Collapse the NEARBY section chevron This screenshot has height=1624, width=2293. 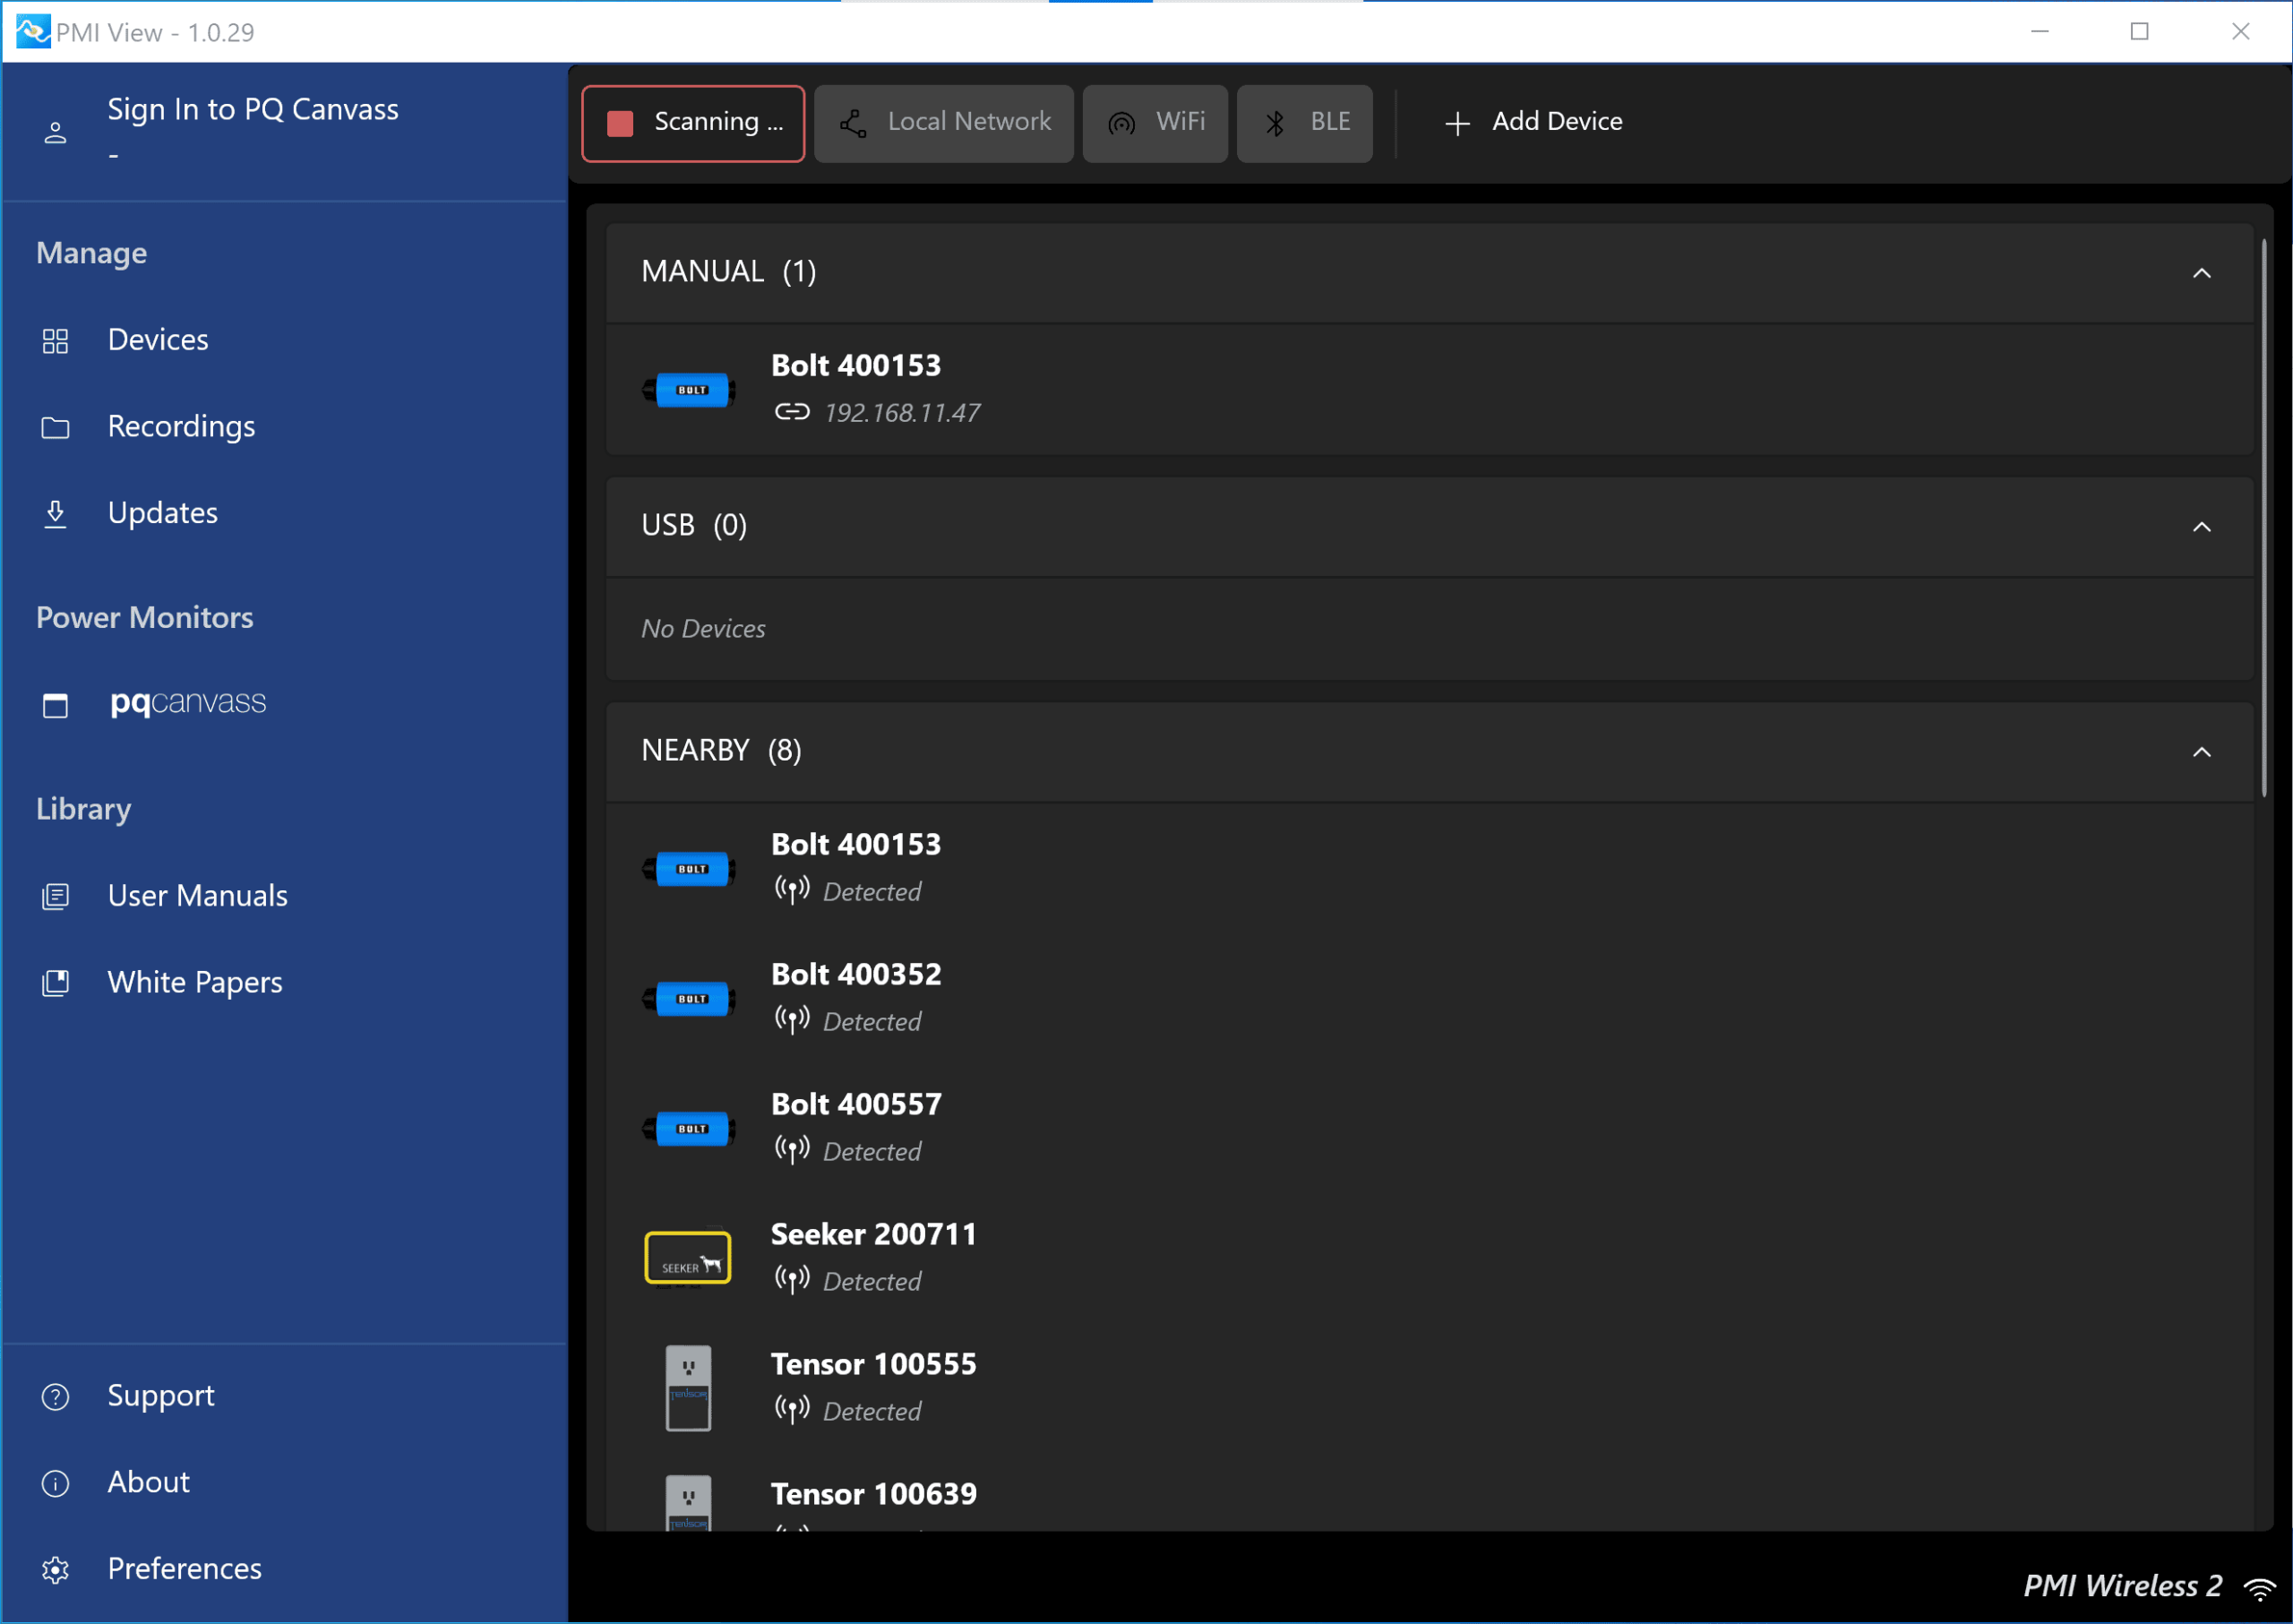2201,752
